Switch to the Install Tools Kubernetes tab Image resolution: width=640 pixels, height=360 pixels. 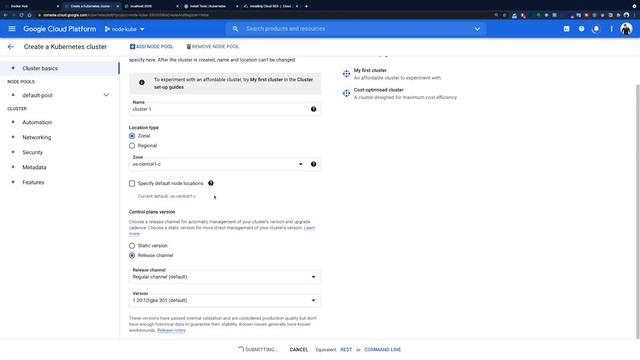[211, 6]
